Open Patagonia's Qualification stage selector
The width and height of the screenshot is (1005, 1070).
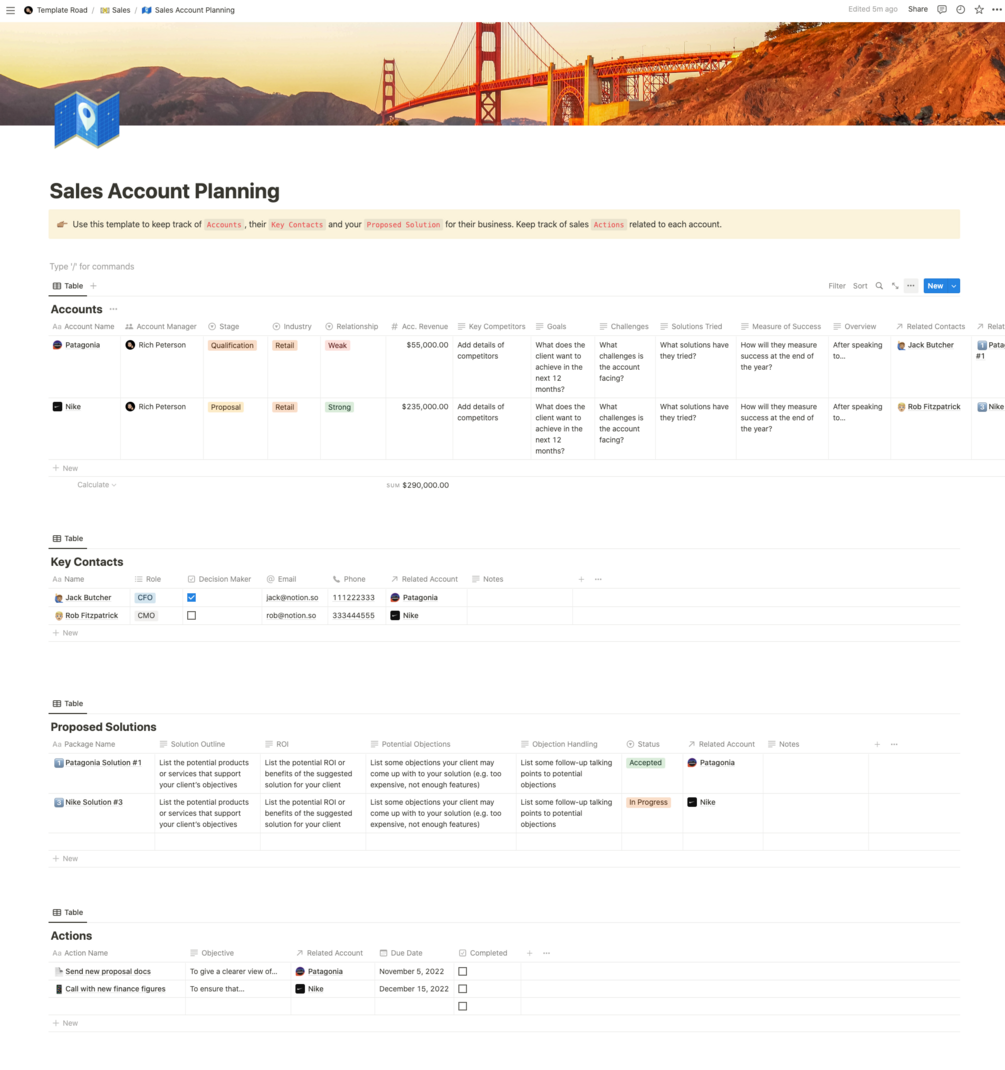232,345
